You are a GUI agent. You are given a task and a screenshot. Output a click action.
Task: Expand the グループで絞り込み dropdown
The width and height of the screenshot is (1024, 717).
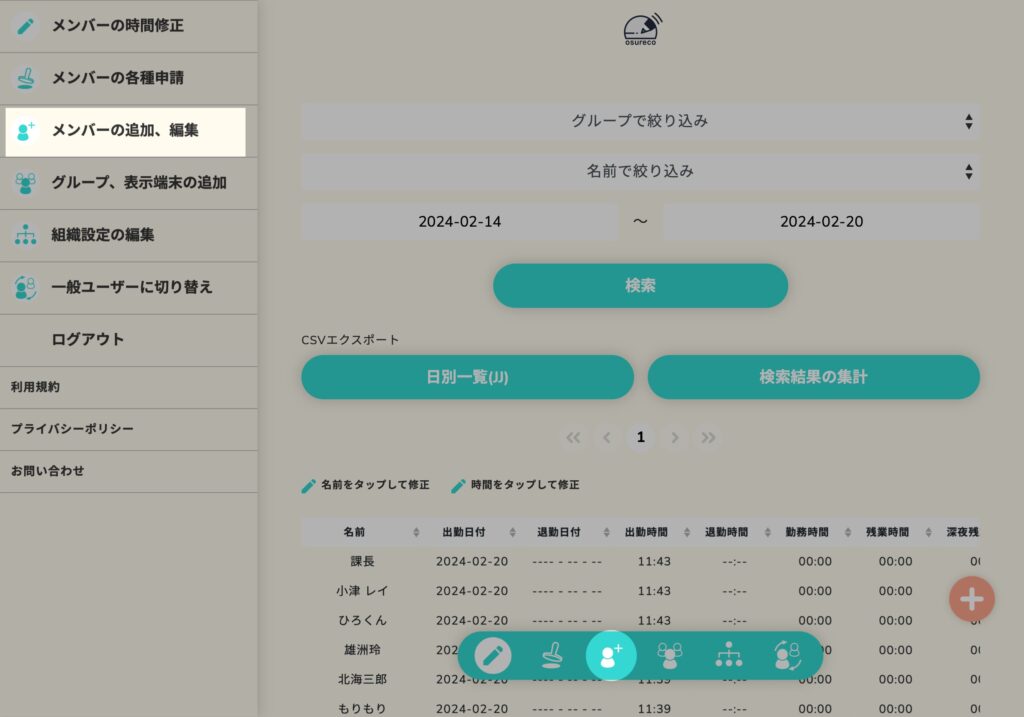[x=640, y=121]
